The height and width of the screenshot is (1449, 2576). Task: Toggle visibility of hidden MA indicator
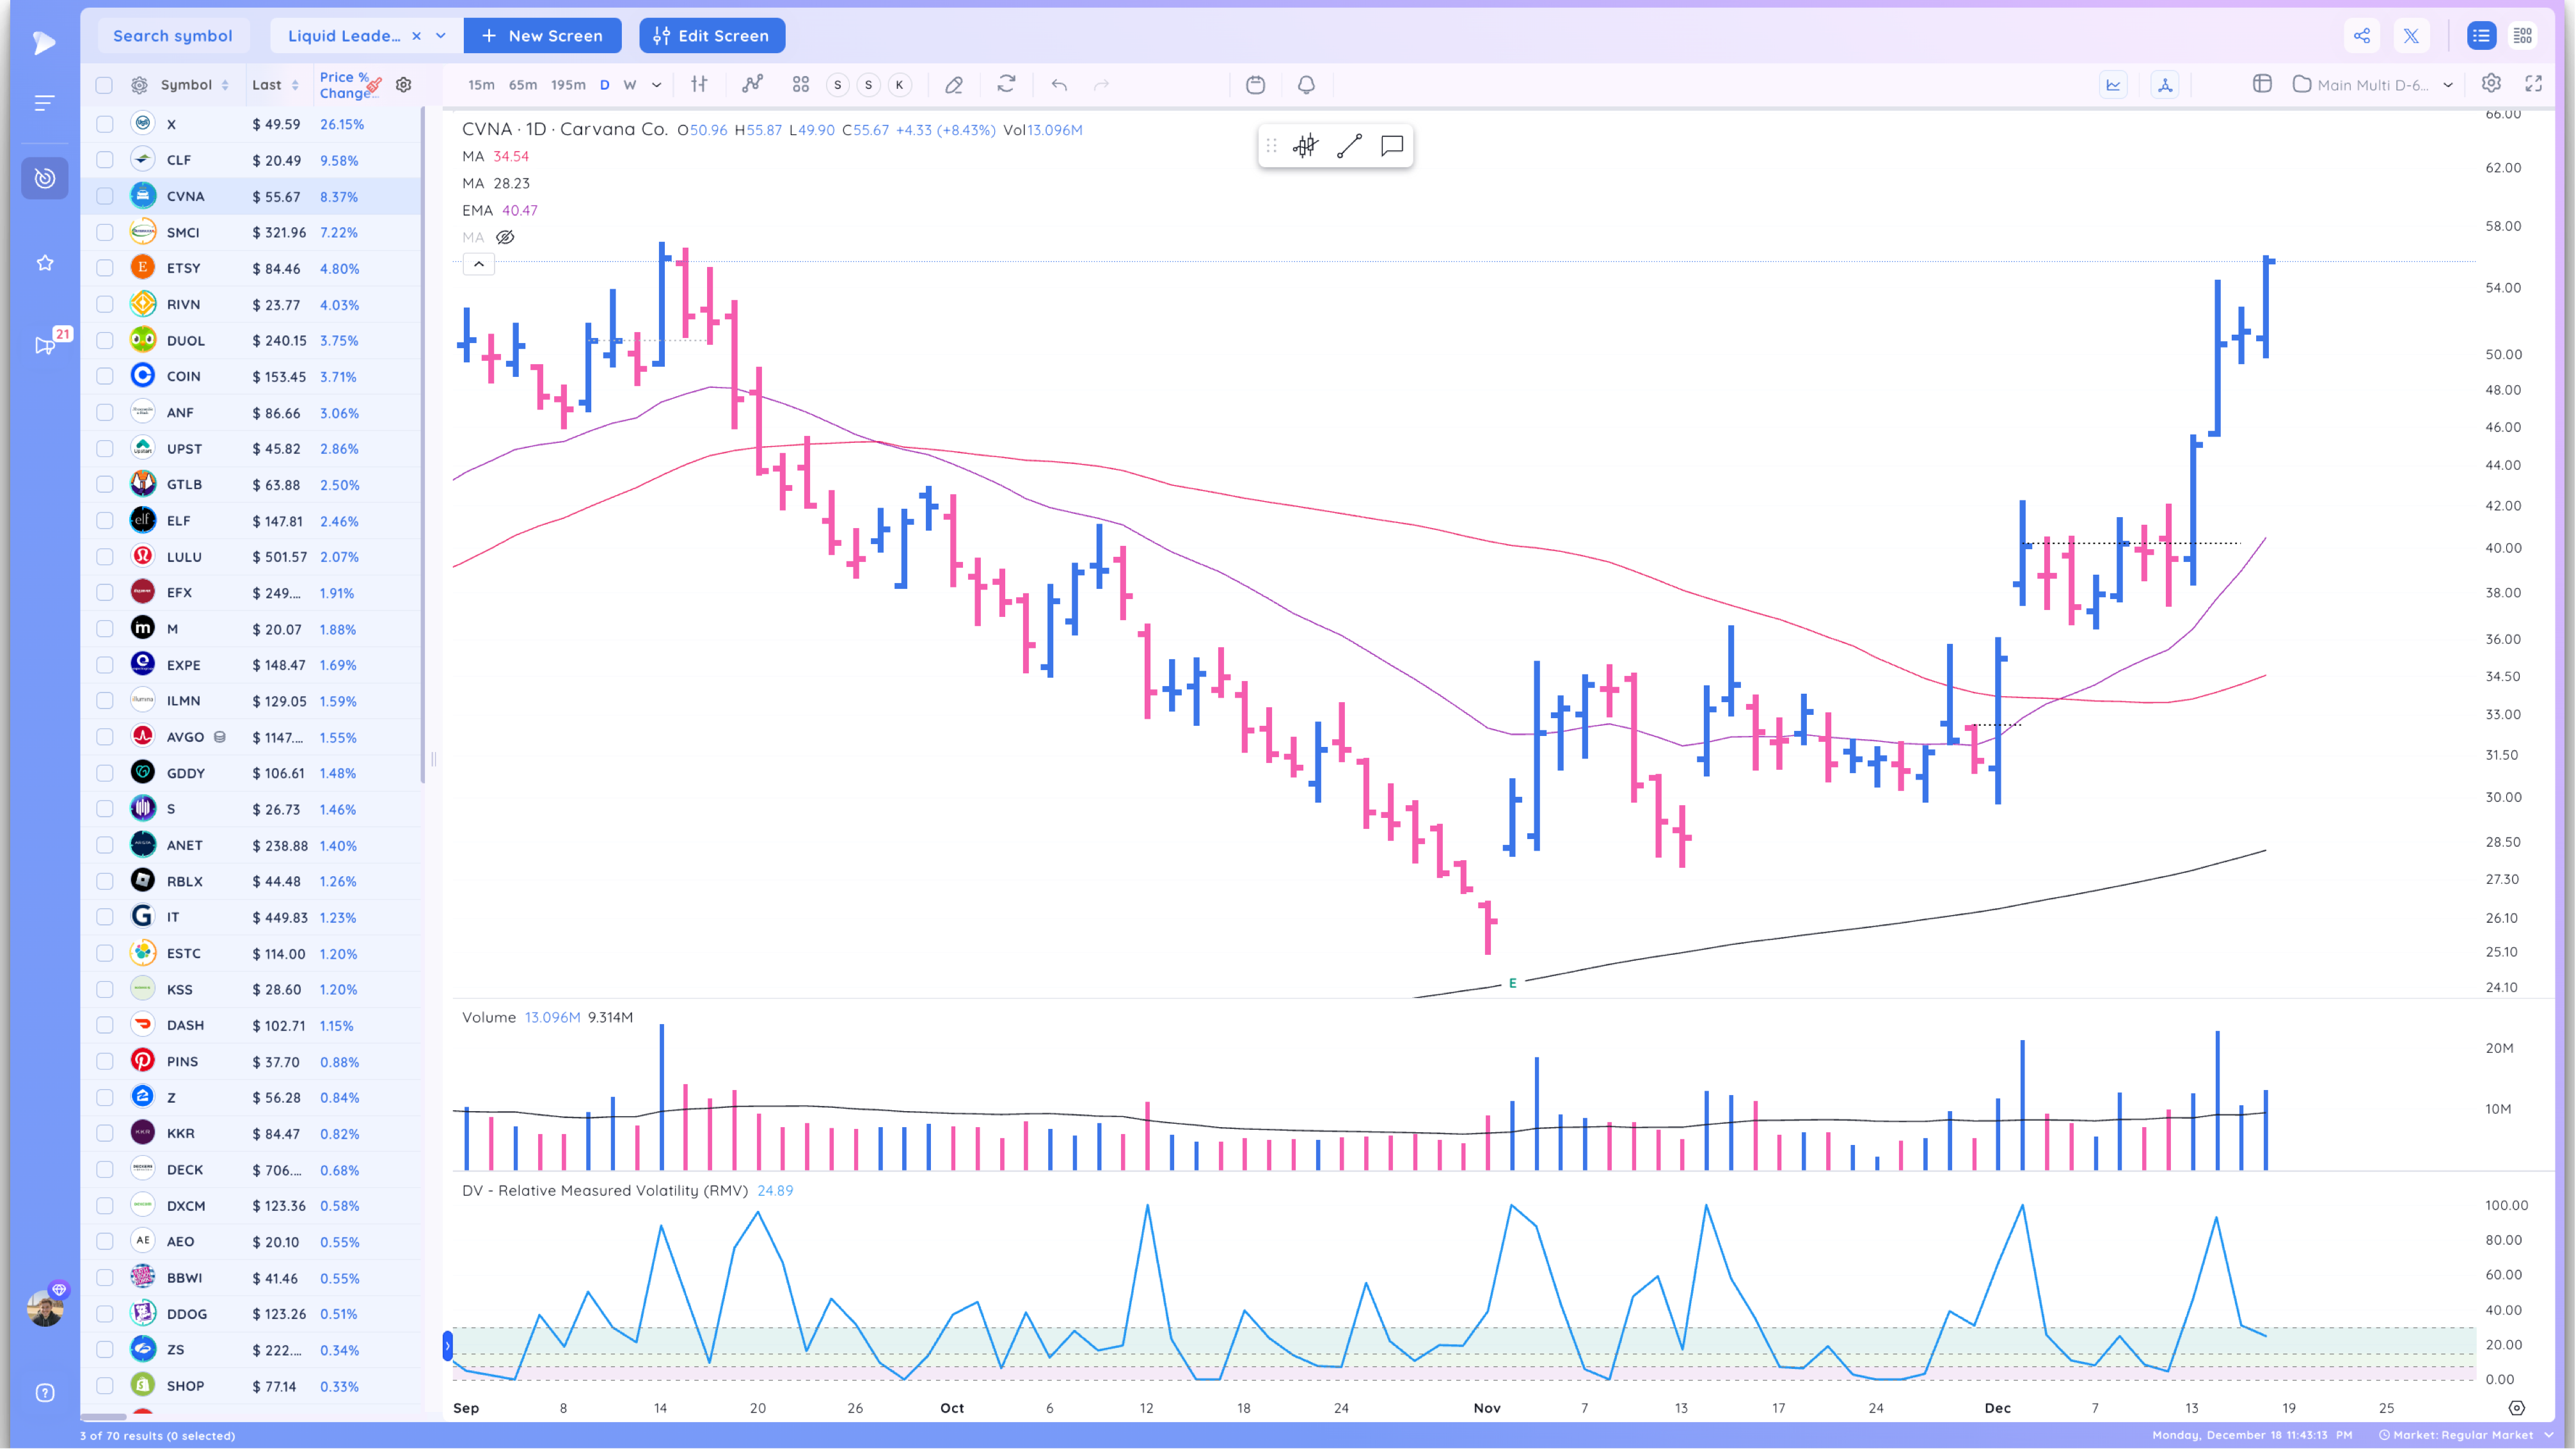coord(505,238)
